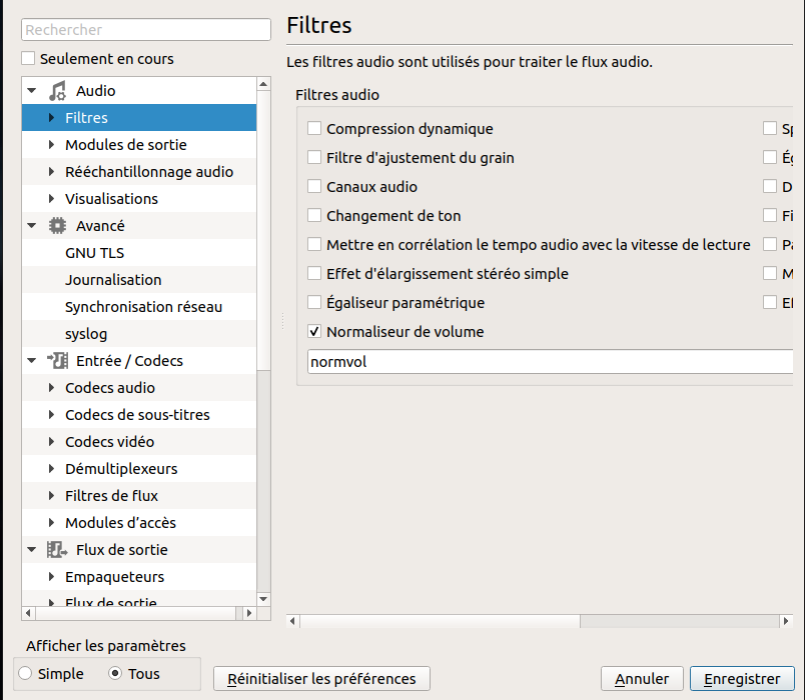This screenshot has height=700, width=805.
Task: Expand Codecs de sous-titres node
Action: pyautogui.click(x=51, y=414)
